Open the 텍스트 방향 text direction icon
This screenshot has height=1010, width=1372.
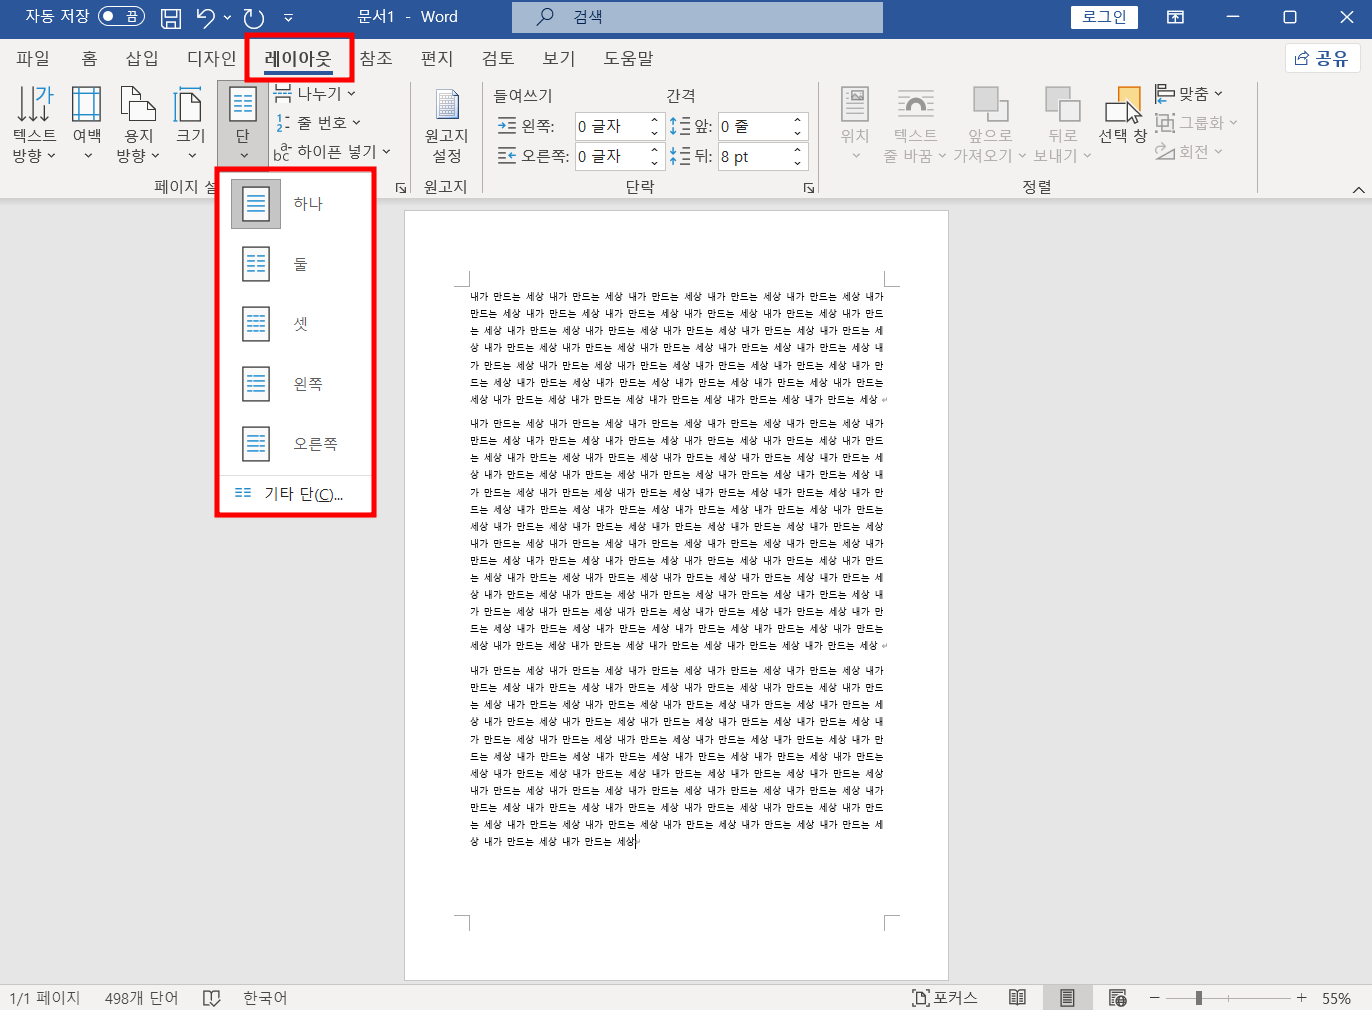point(34,124)
